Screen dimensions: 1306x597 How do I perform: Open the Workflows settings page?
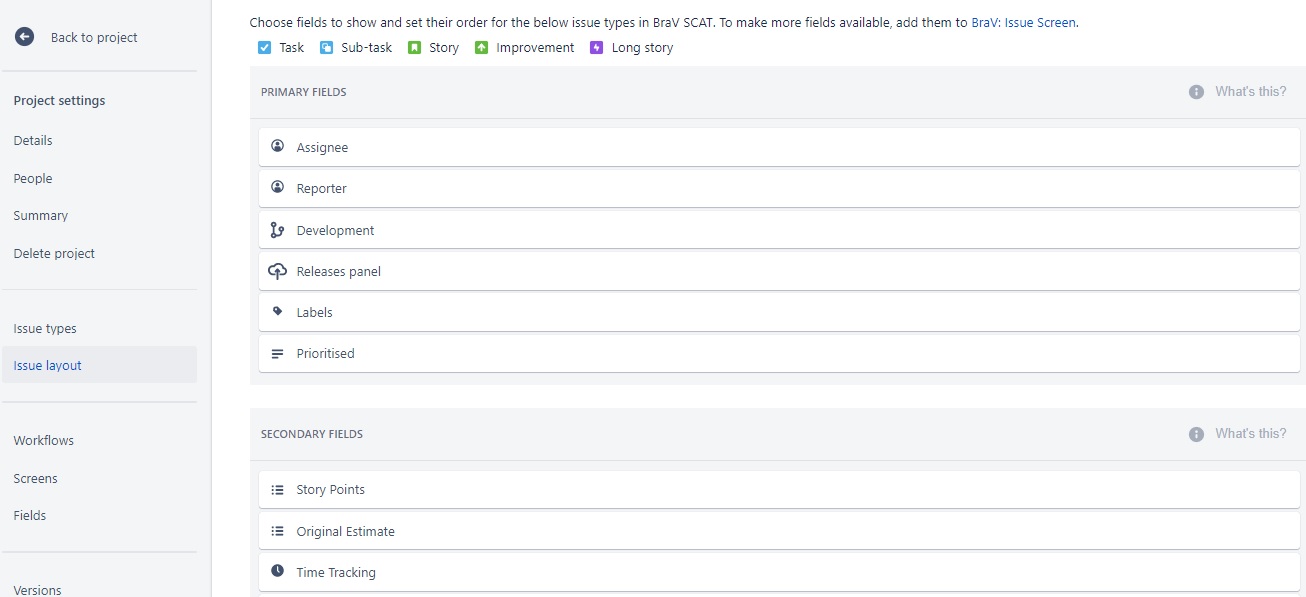point(44,440)
